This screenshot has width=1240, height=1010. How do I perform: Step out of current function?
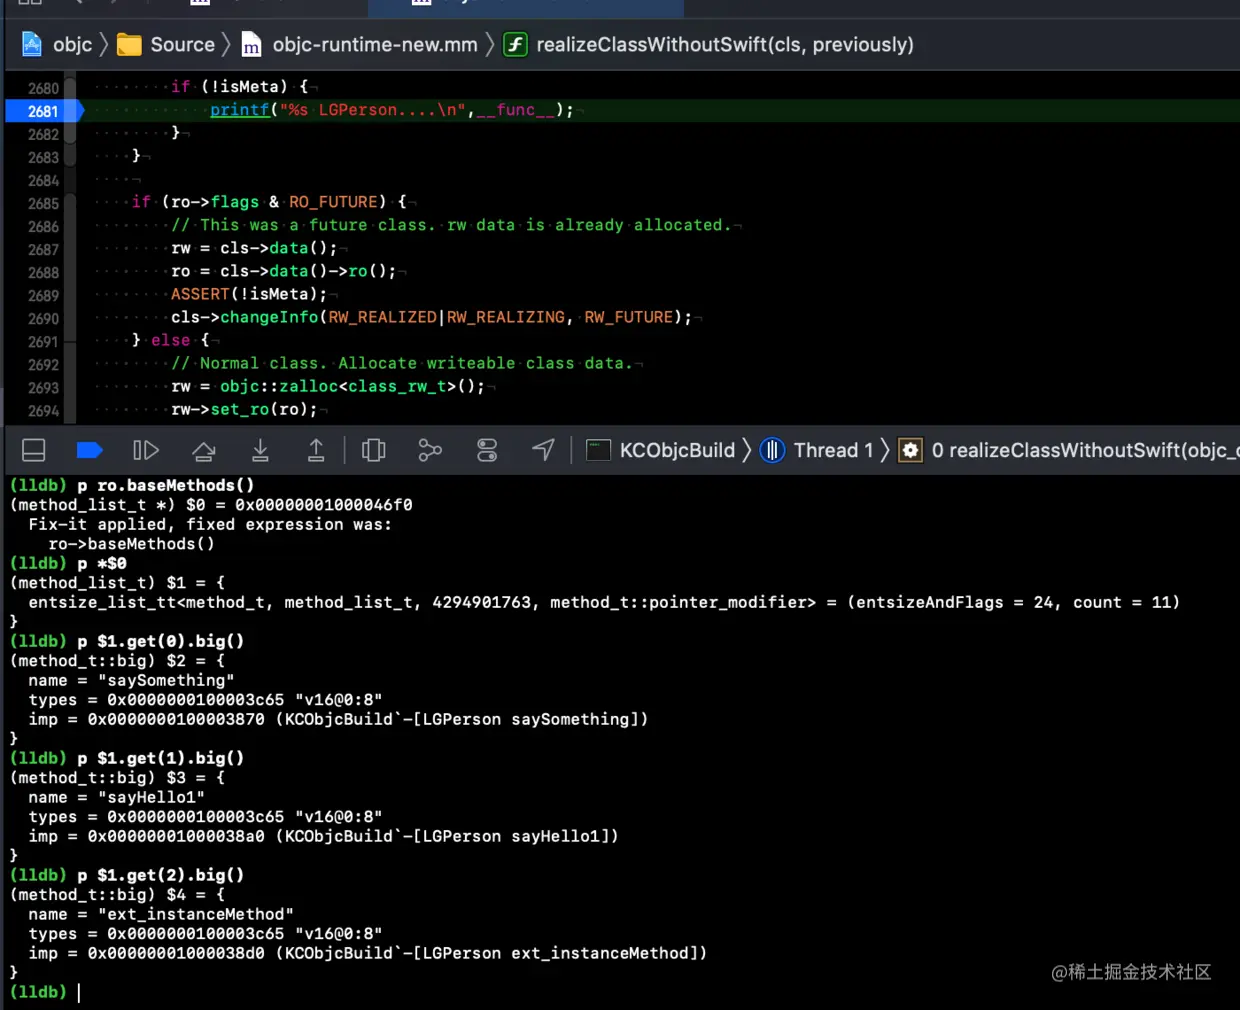(316, 450)
